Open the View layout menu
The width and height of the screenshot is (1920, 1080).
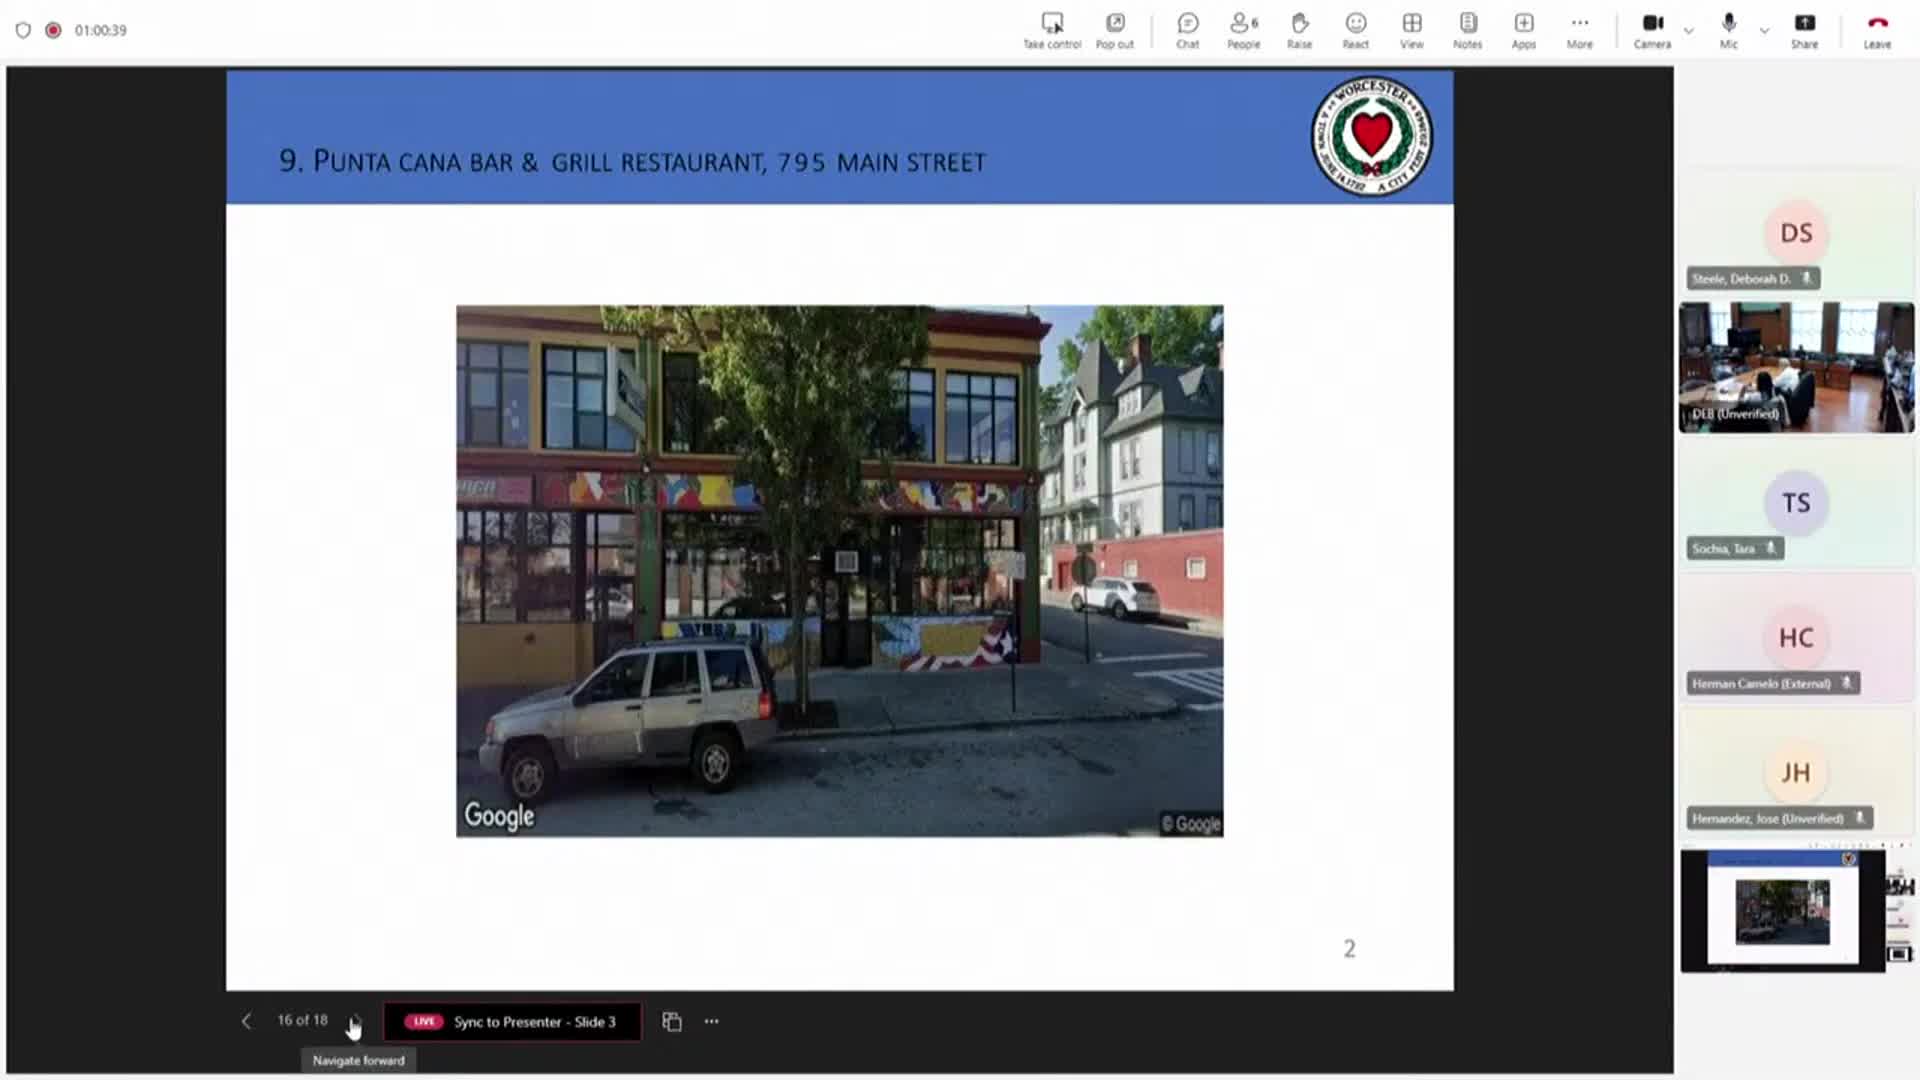point(1411,29)
